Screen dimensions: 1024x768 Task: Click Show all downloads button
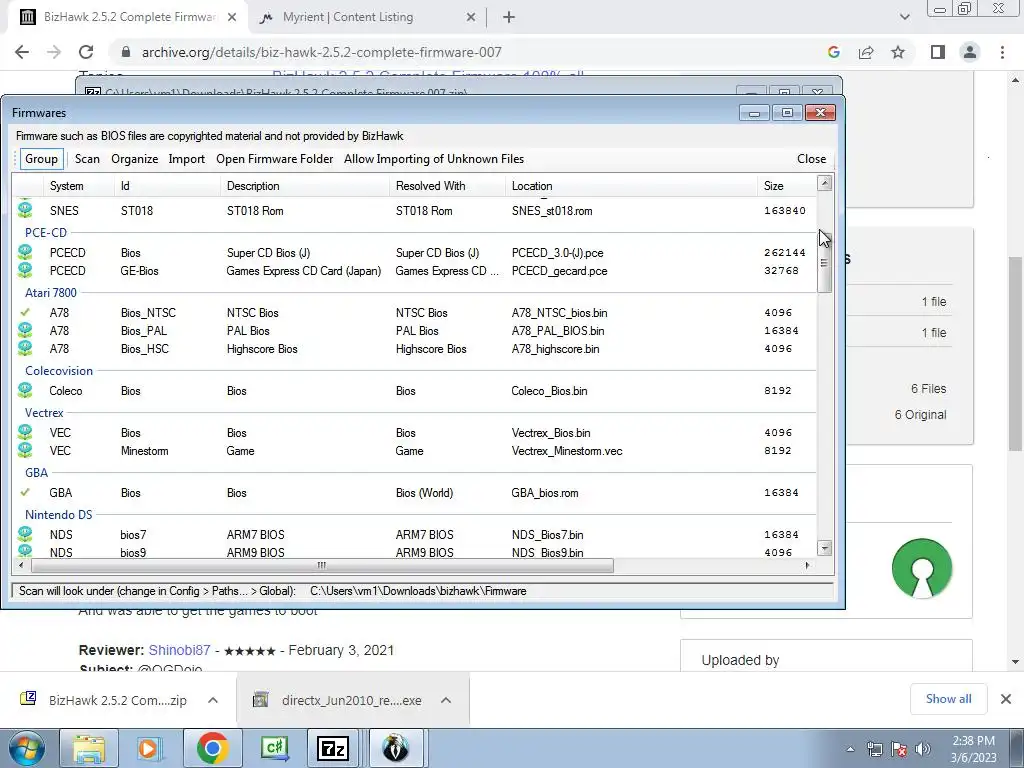[948, 699]
